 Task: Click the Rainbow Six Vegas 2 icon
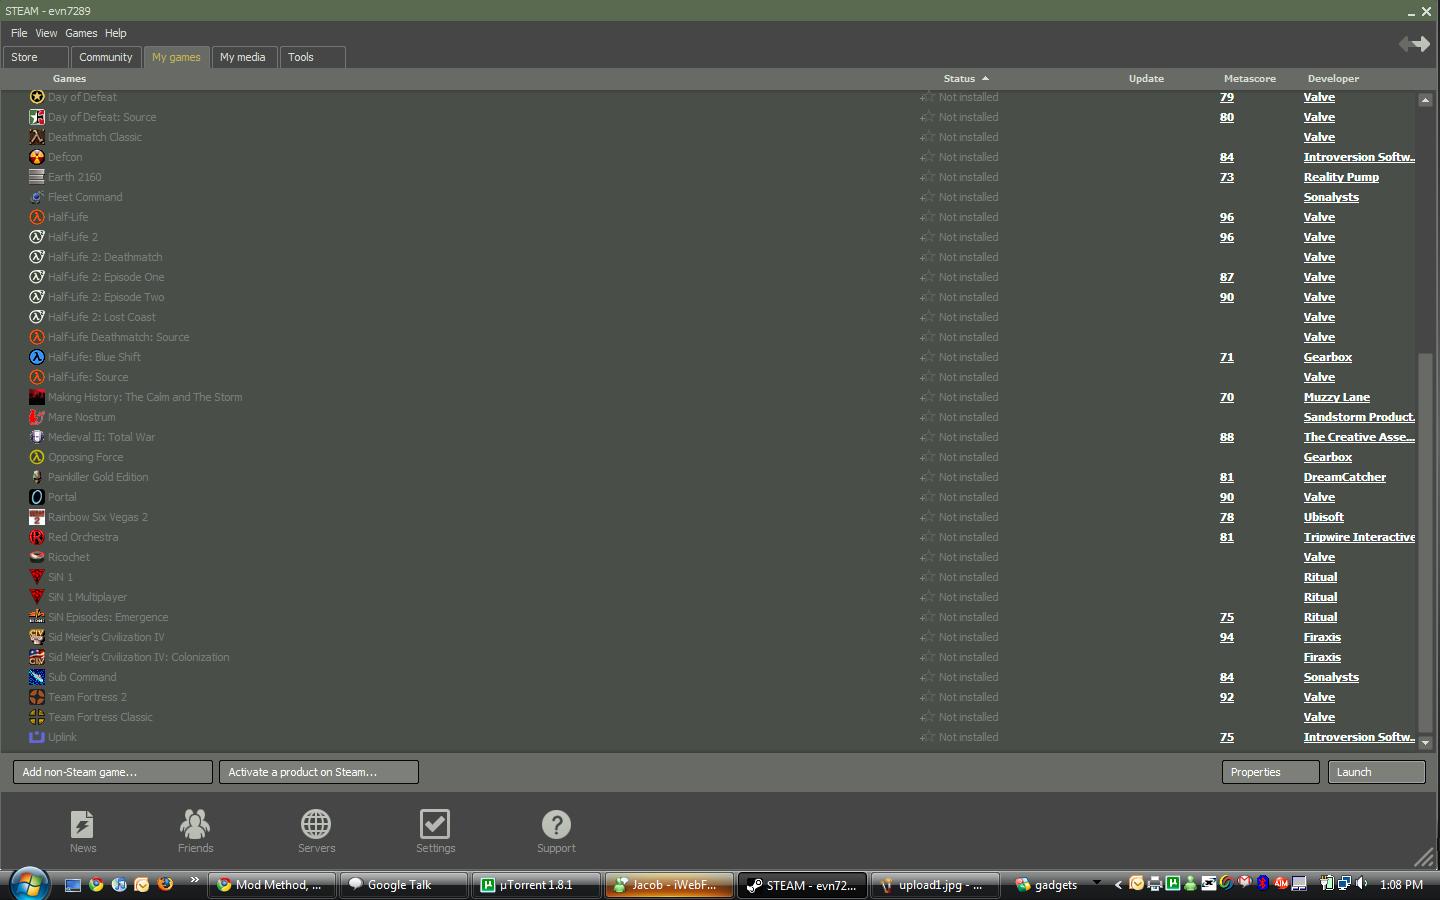37,517
